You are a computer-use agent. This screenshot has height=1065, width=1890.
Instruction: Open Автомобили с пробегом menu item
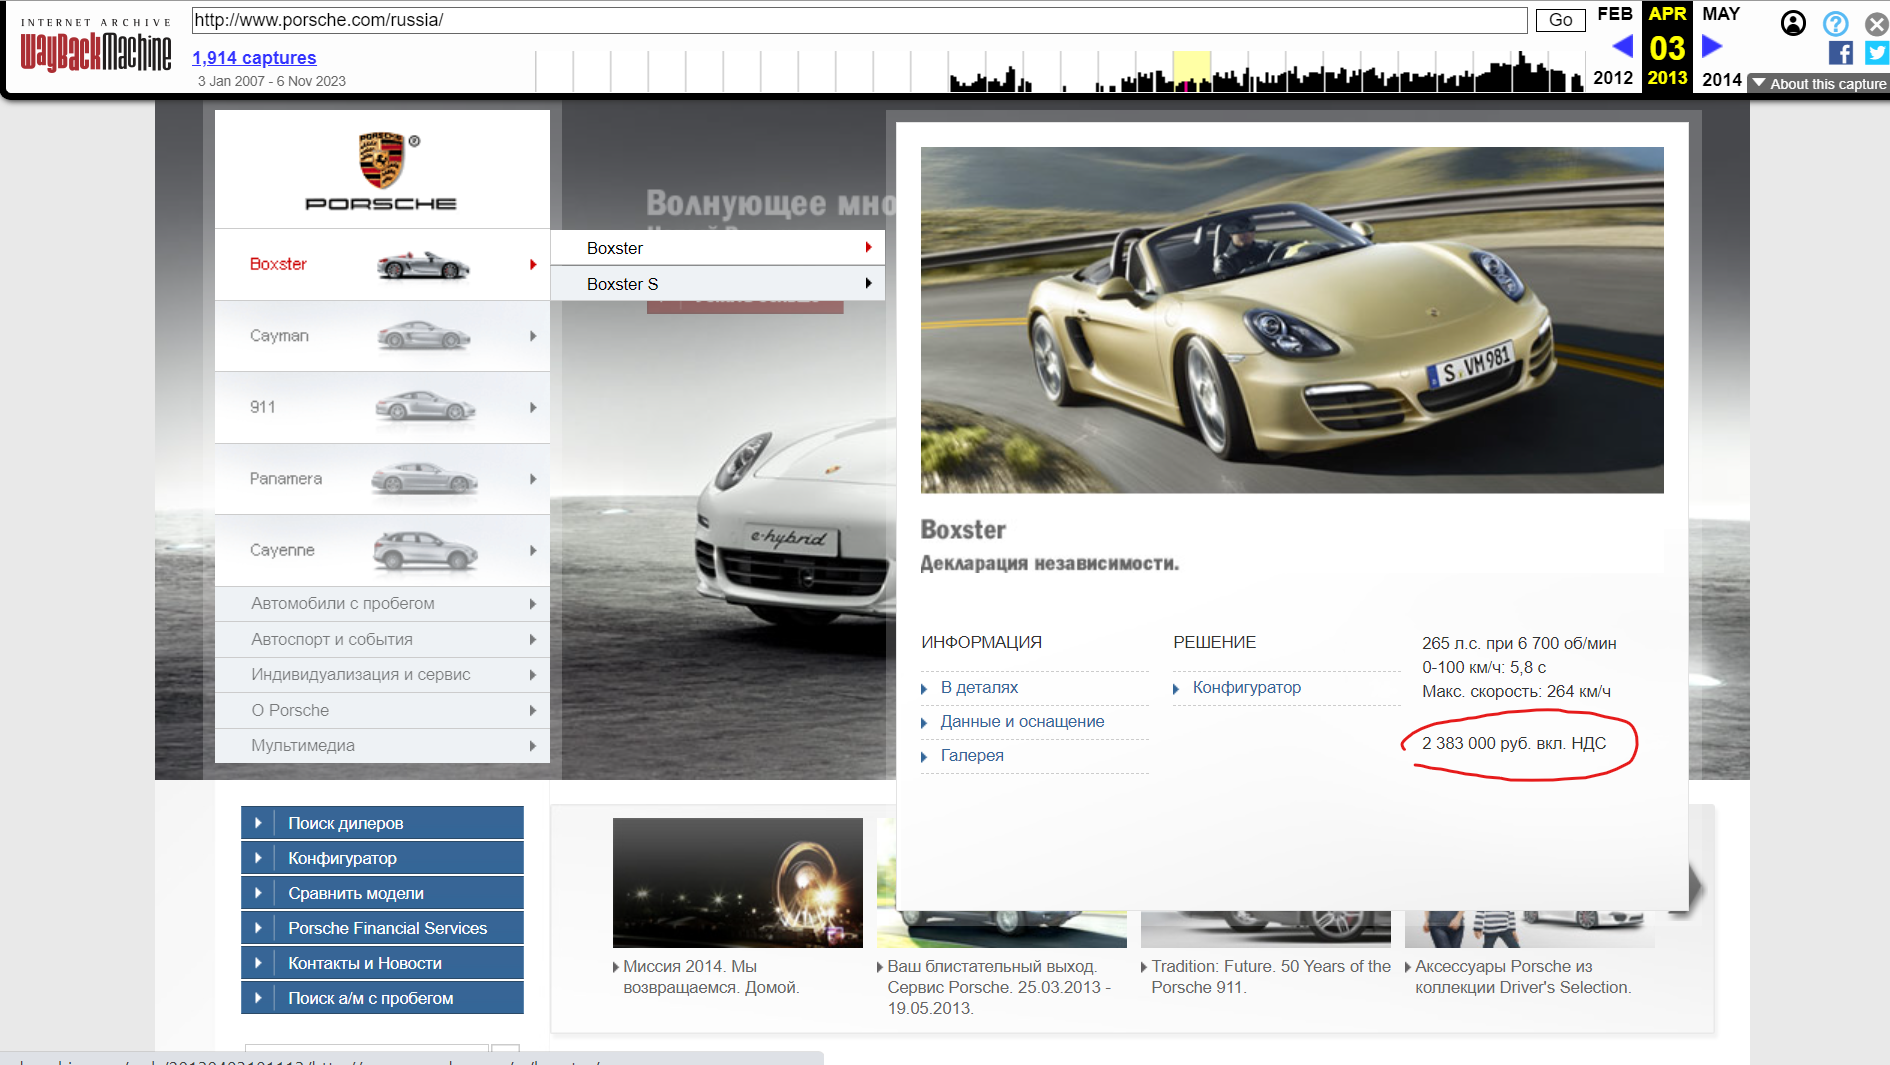(382, 604)
